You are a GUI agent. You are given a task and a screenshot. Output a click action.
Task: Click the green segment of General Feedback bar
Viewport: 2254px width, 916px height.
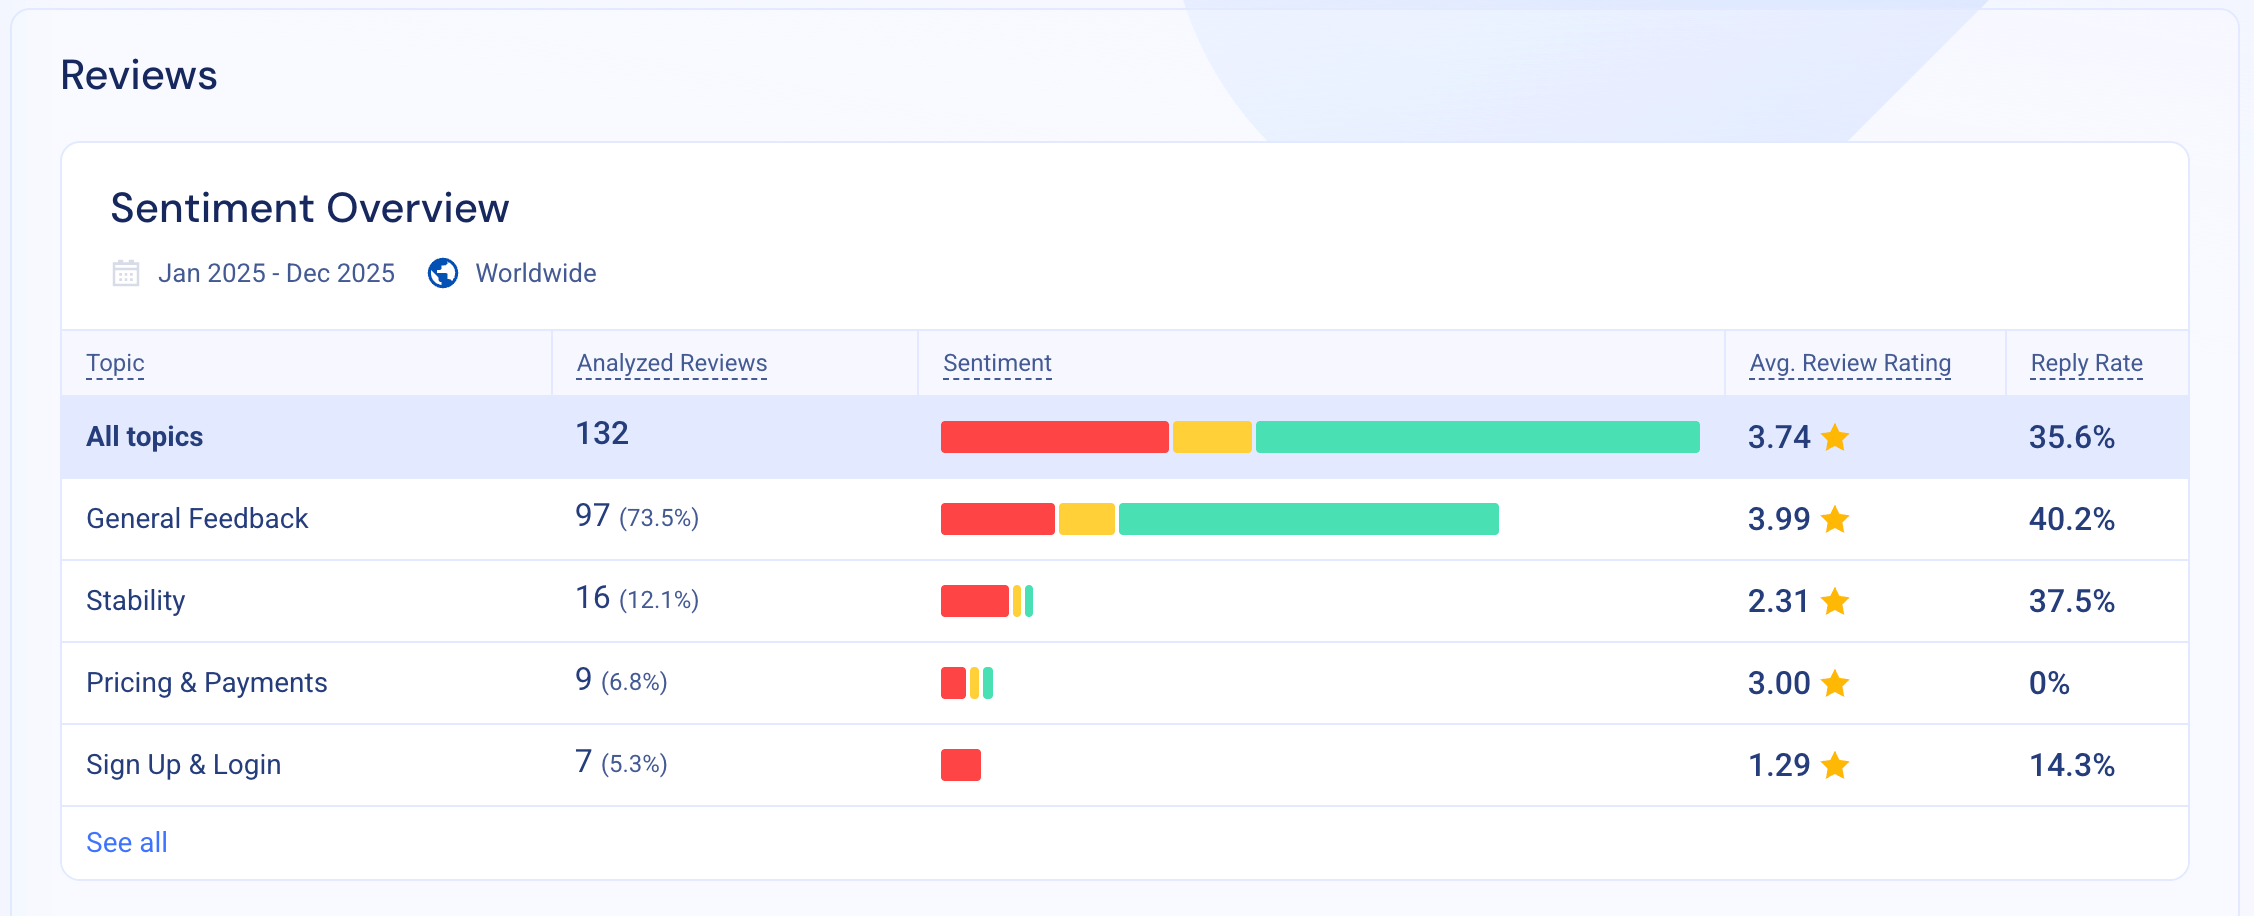pos(1308,519)
